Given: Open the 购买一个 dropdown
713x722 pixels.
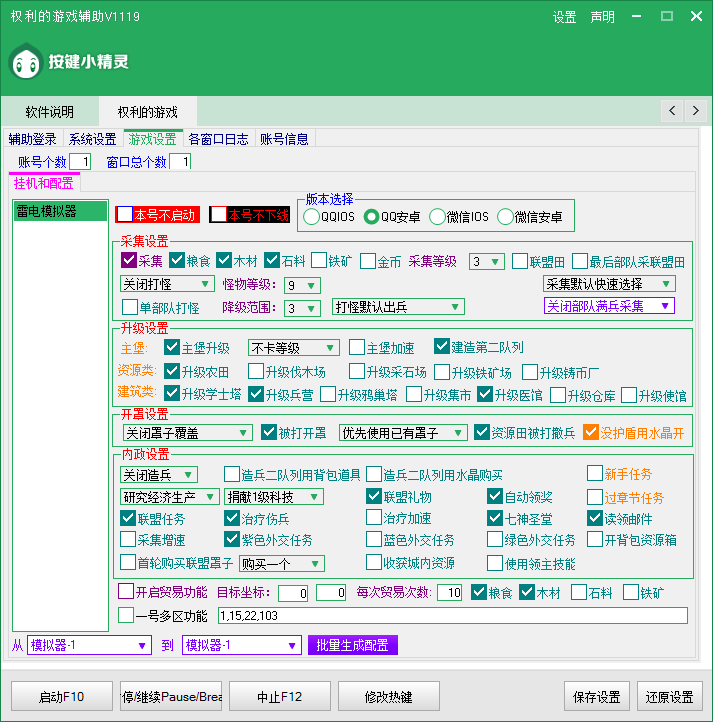Looking at the screenshot, I should pyautogui.click(x=282, y=564).
